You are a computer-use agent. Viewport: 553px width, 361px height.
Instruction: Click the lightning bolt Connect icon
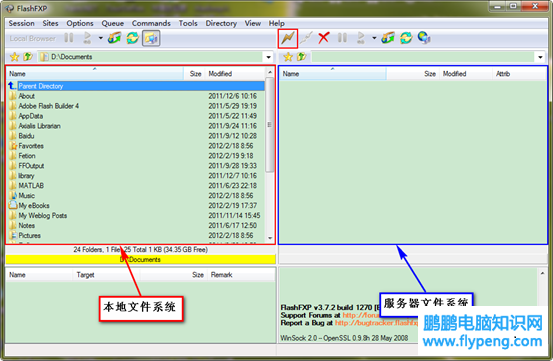(288, 38)
